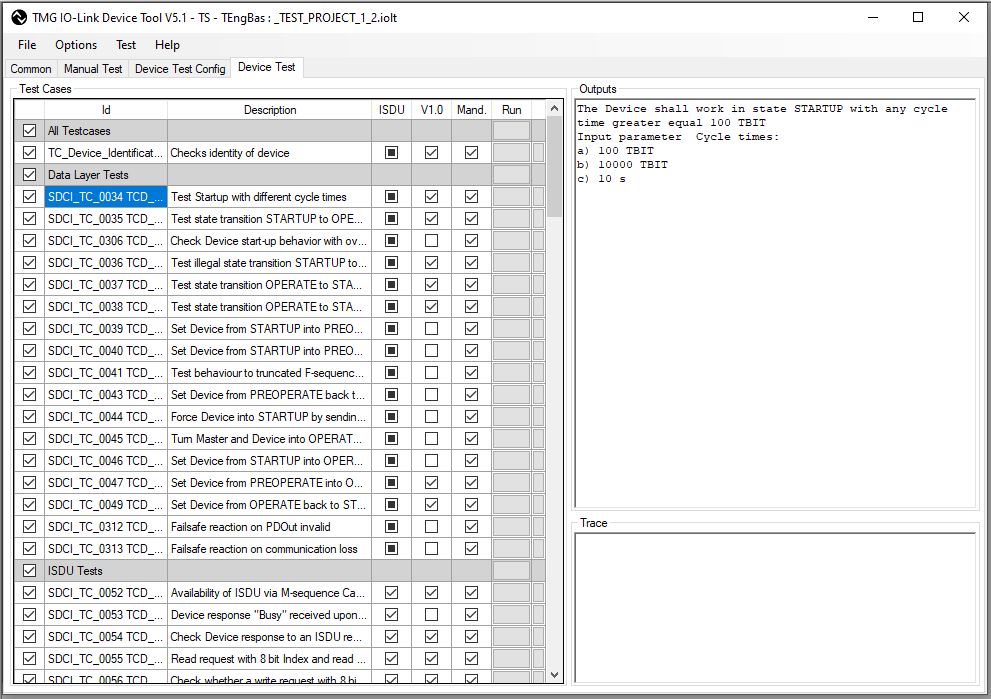Image resolution: width=991 pixels, height=699 pixels.
Task: Deselect the TC_Device_Identification test case checkbox
Action: [29, 153]
